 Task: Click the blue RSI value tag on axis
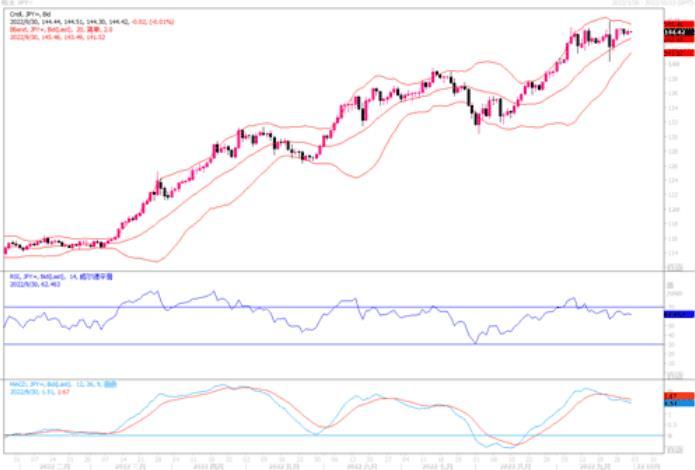(679, 314)
